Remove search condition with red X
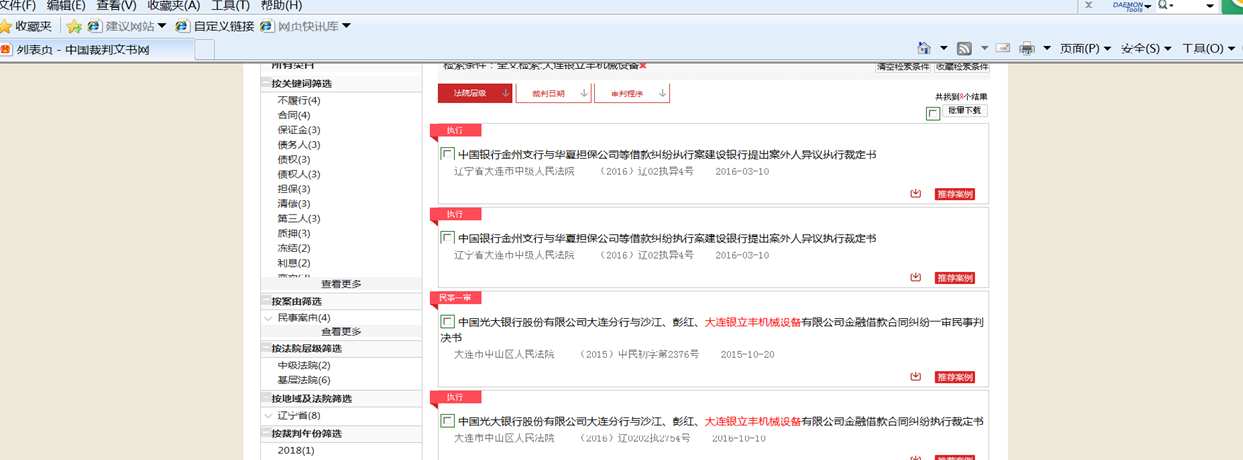This screenshot has height=460, width=1243. 643,65
